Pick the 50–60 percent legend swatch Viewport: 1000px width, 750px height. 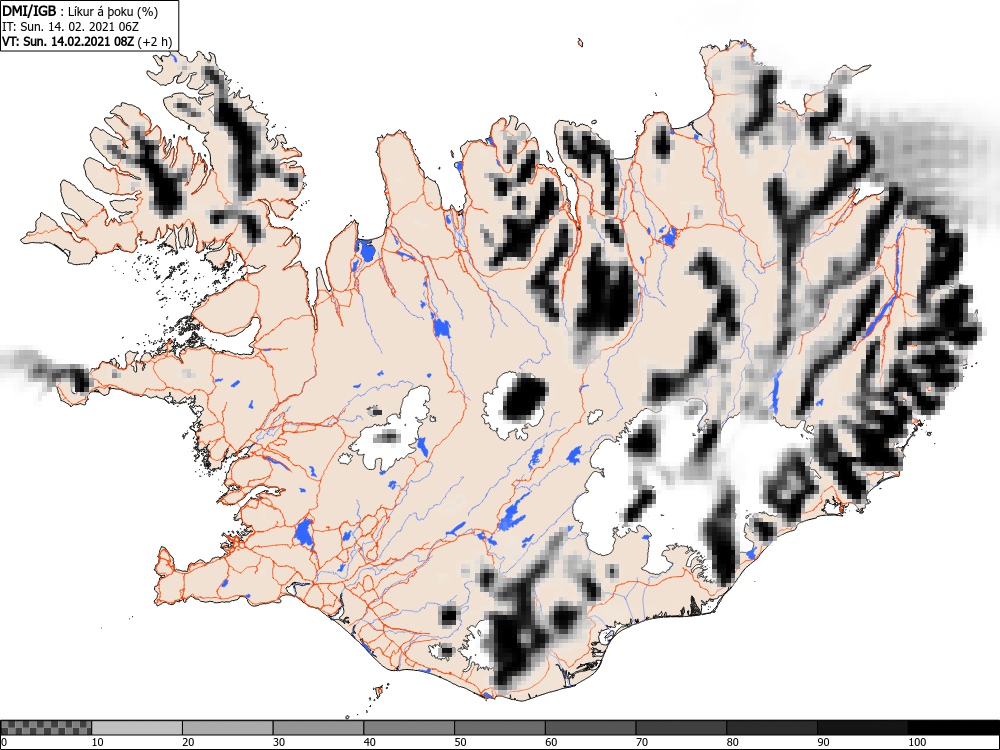[x=500, y=728]
